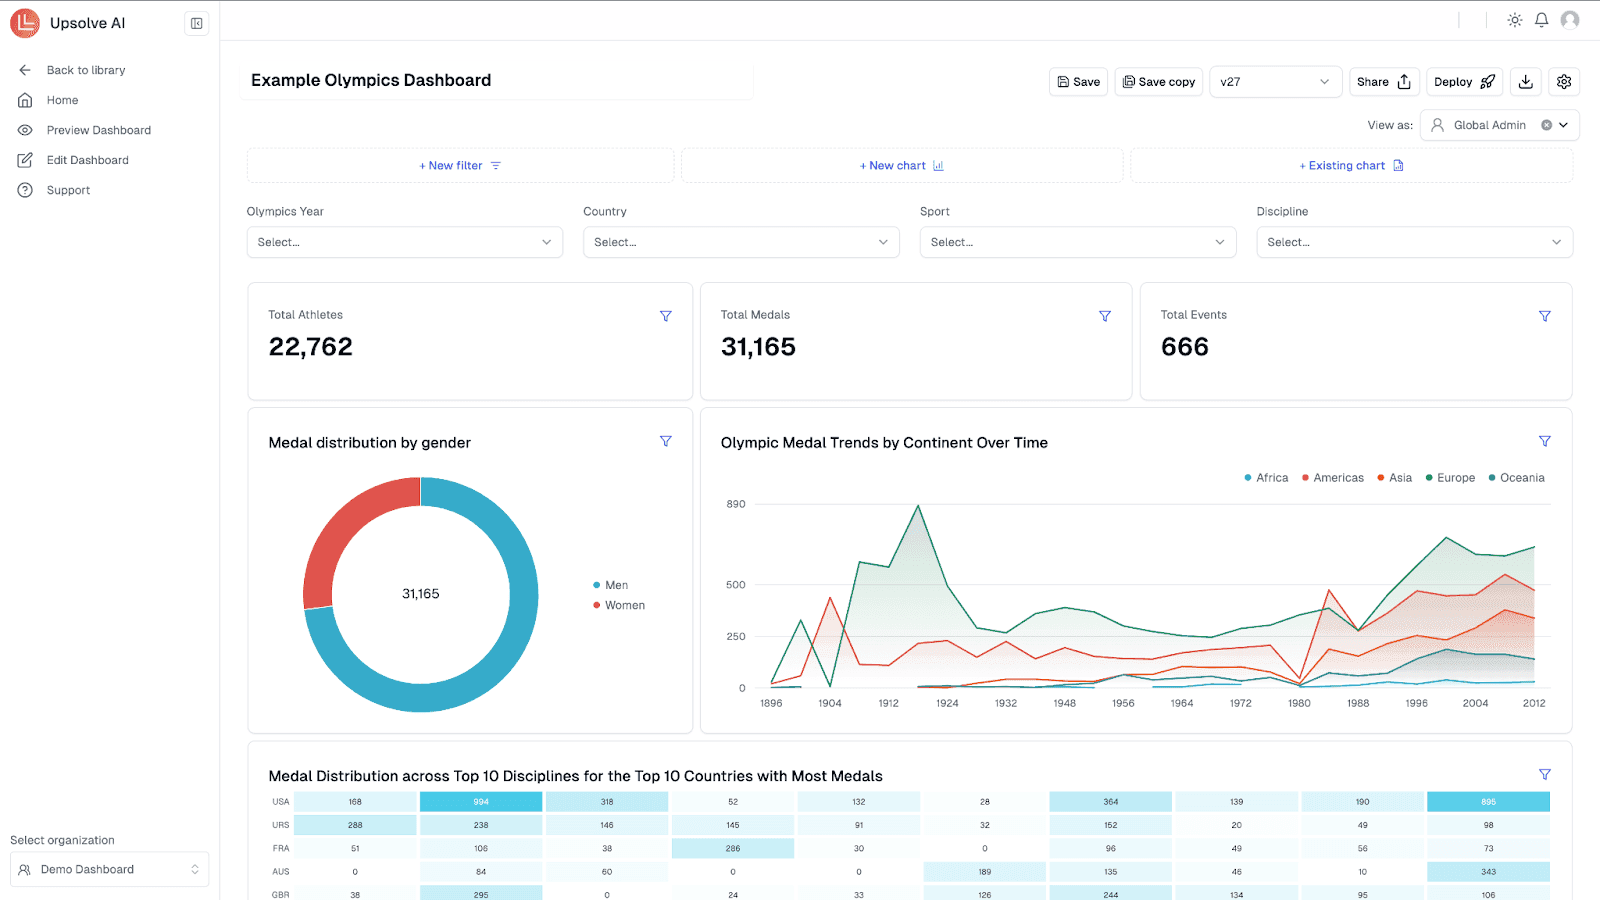
Task: Open the Olympics Year select dropdown
Action: (404, 241)
